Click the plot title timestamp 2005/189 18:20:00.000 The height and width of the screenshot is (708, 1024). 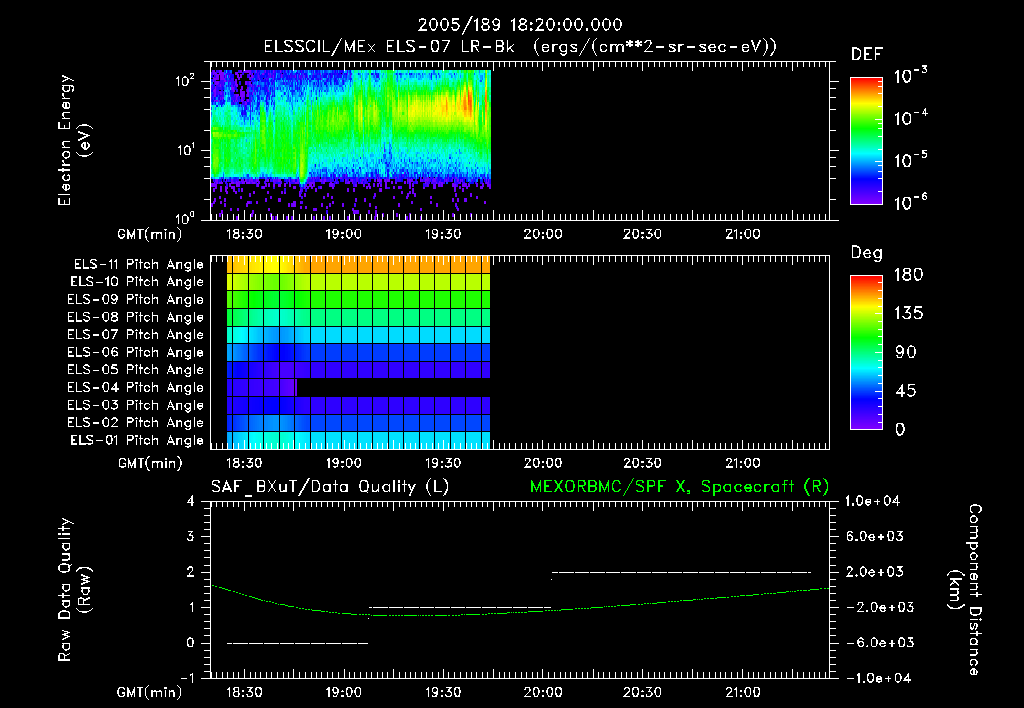(x=520, y=25)
